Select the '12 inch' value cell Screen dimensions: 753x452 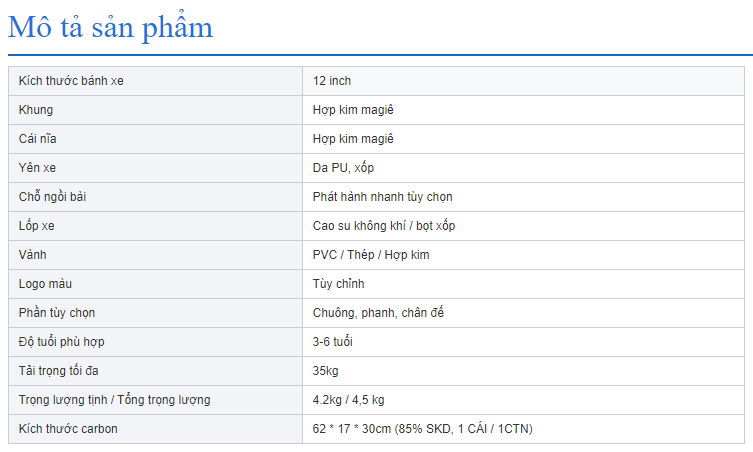pyautogui.click(x=332, y=81)
